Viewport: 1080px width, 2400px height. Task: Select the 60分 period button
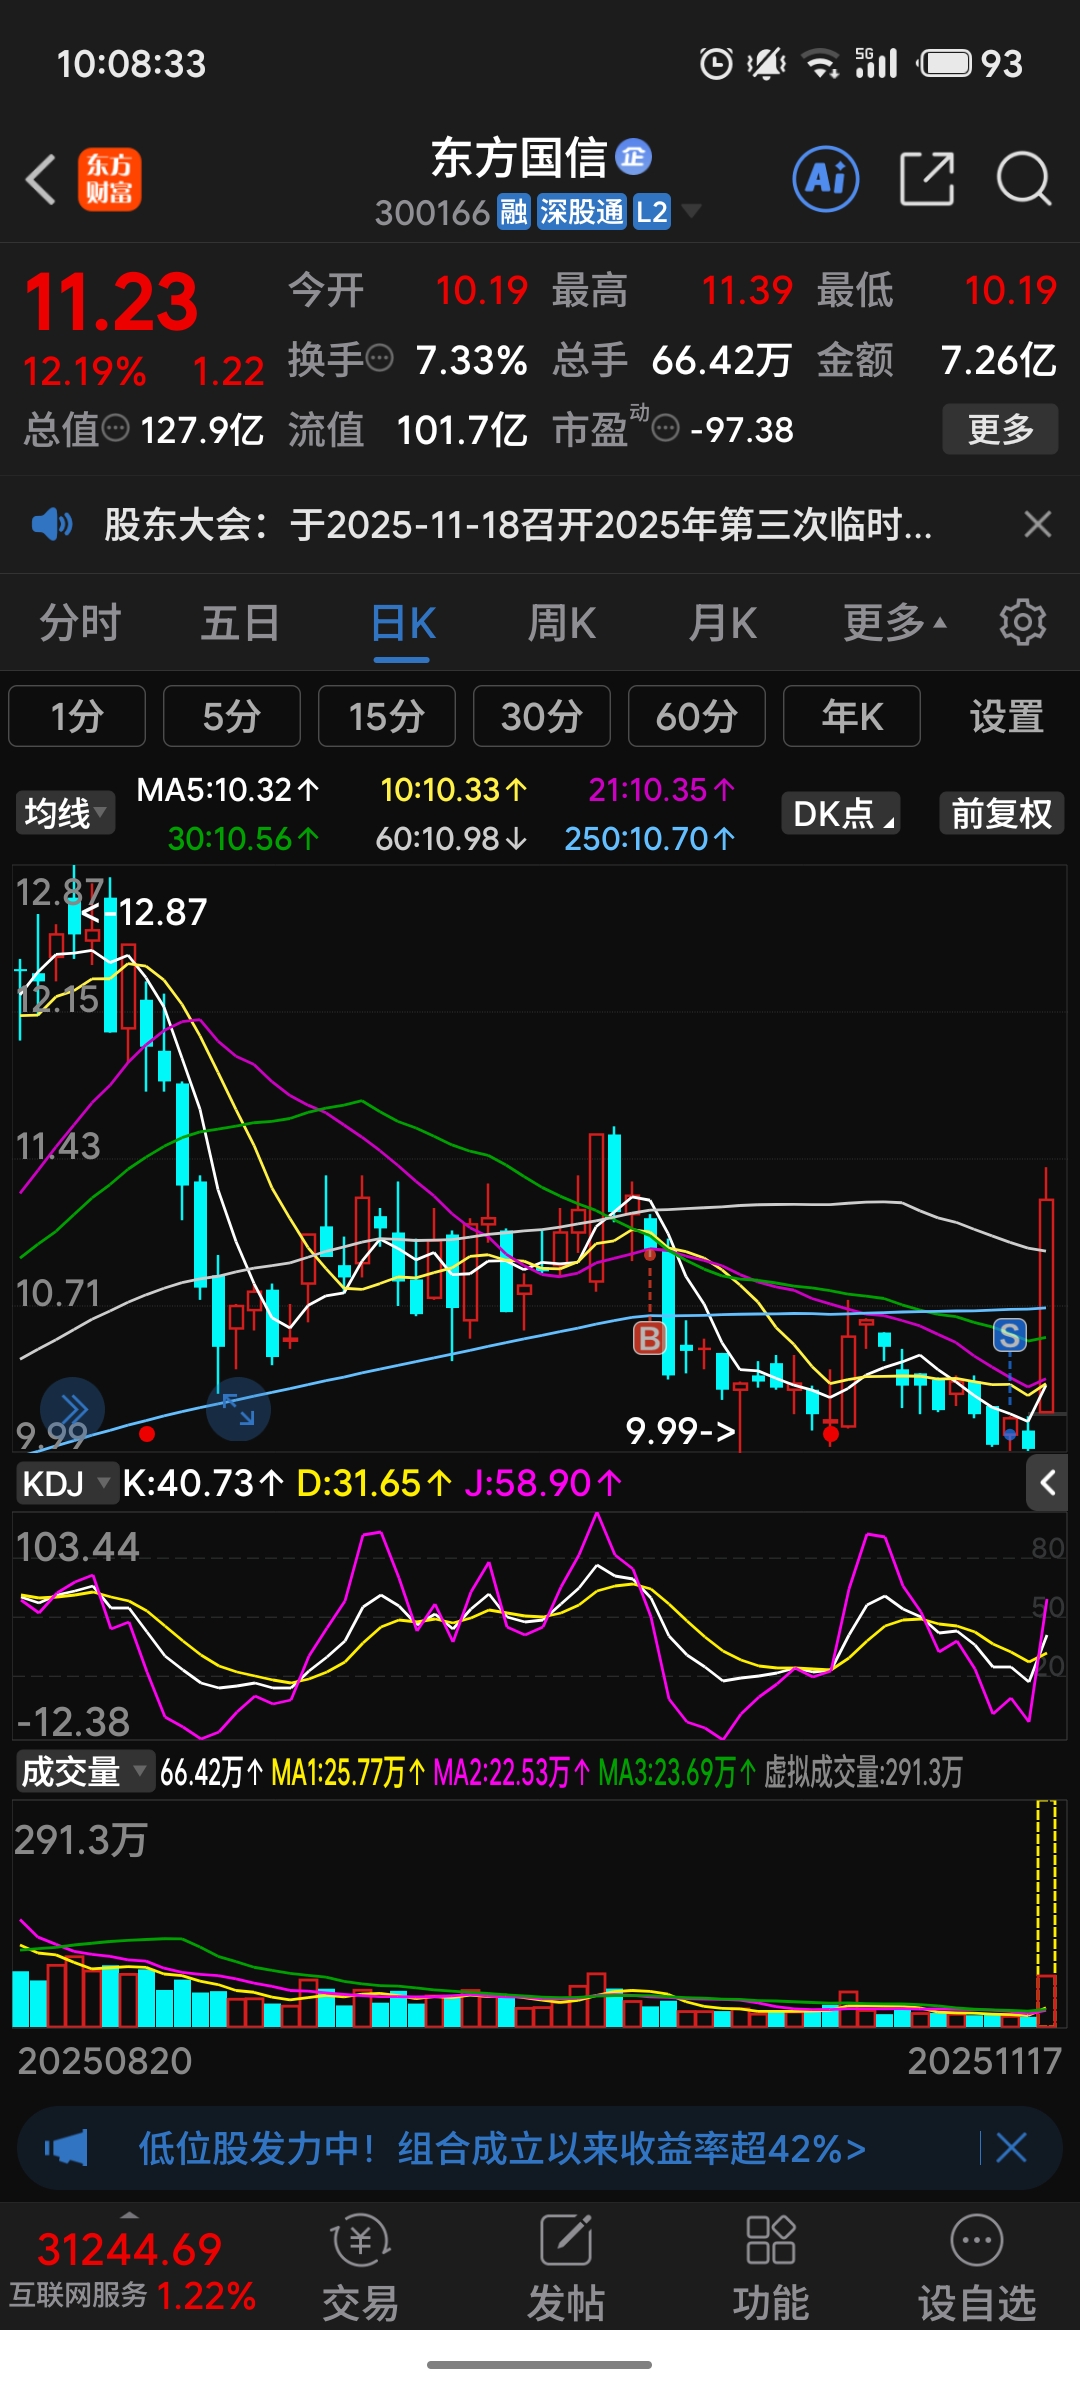click(x=697, y=716)
